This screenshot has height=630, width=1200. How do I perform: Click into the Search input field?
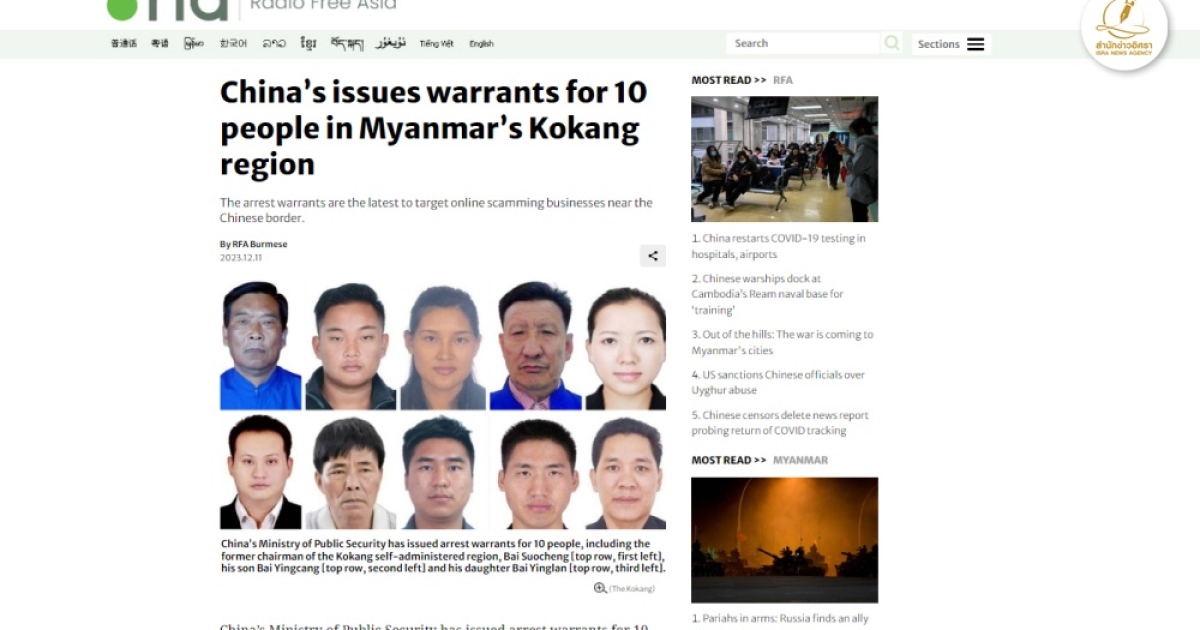coord(804,43)
